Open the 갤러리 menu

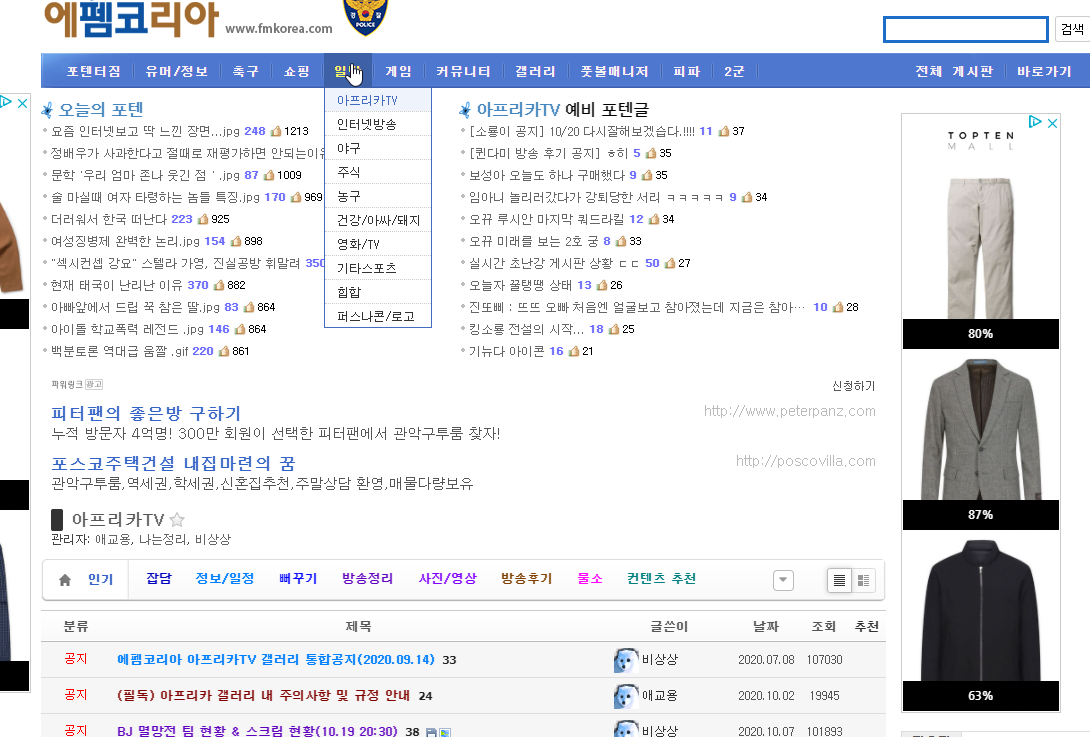click(x=535, y=72)
